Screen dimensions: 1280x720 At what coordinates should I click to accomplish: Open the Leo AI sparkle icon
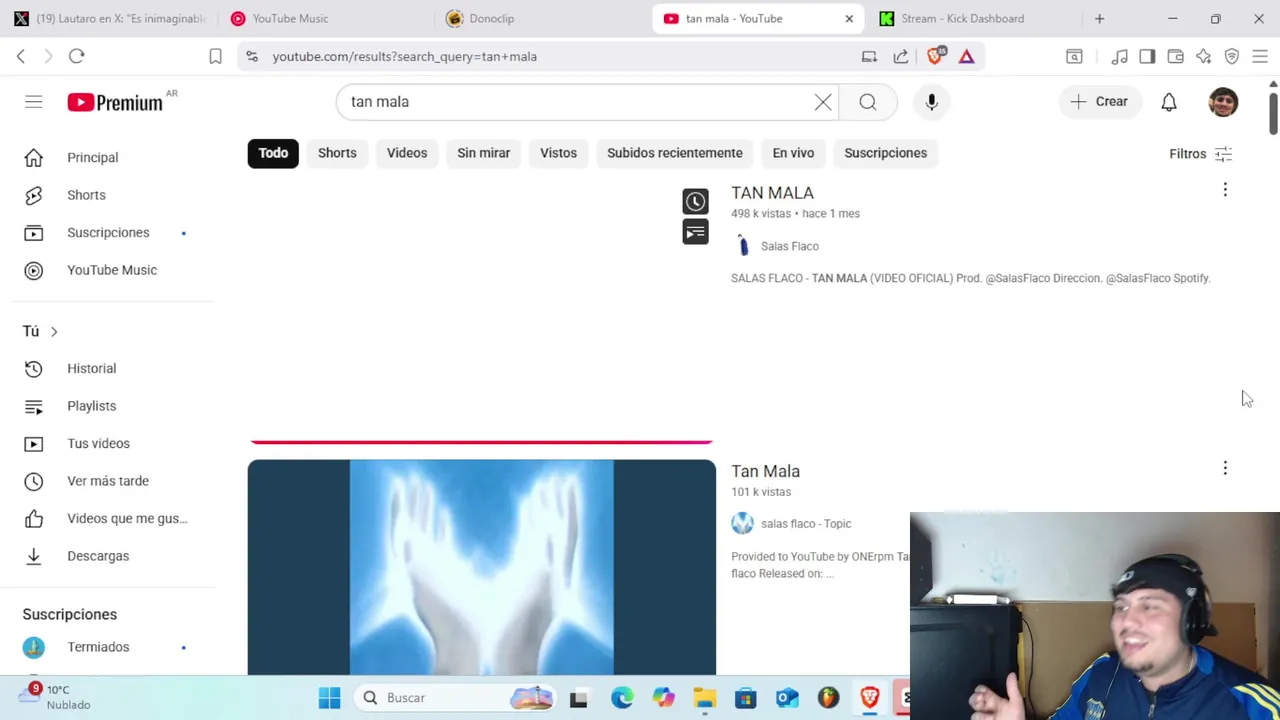[1204, 57]
